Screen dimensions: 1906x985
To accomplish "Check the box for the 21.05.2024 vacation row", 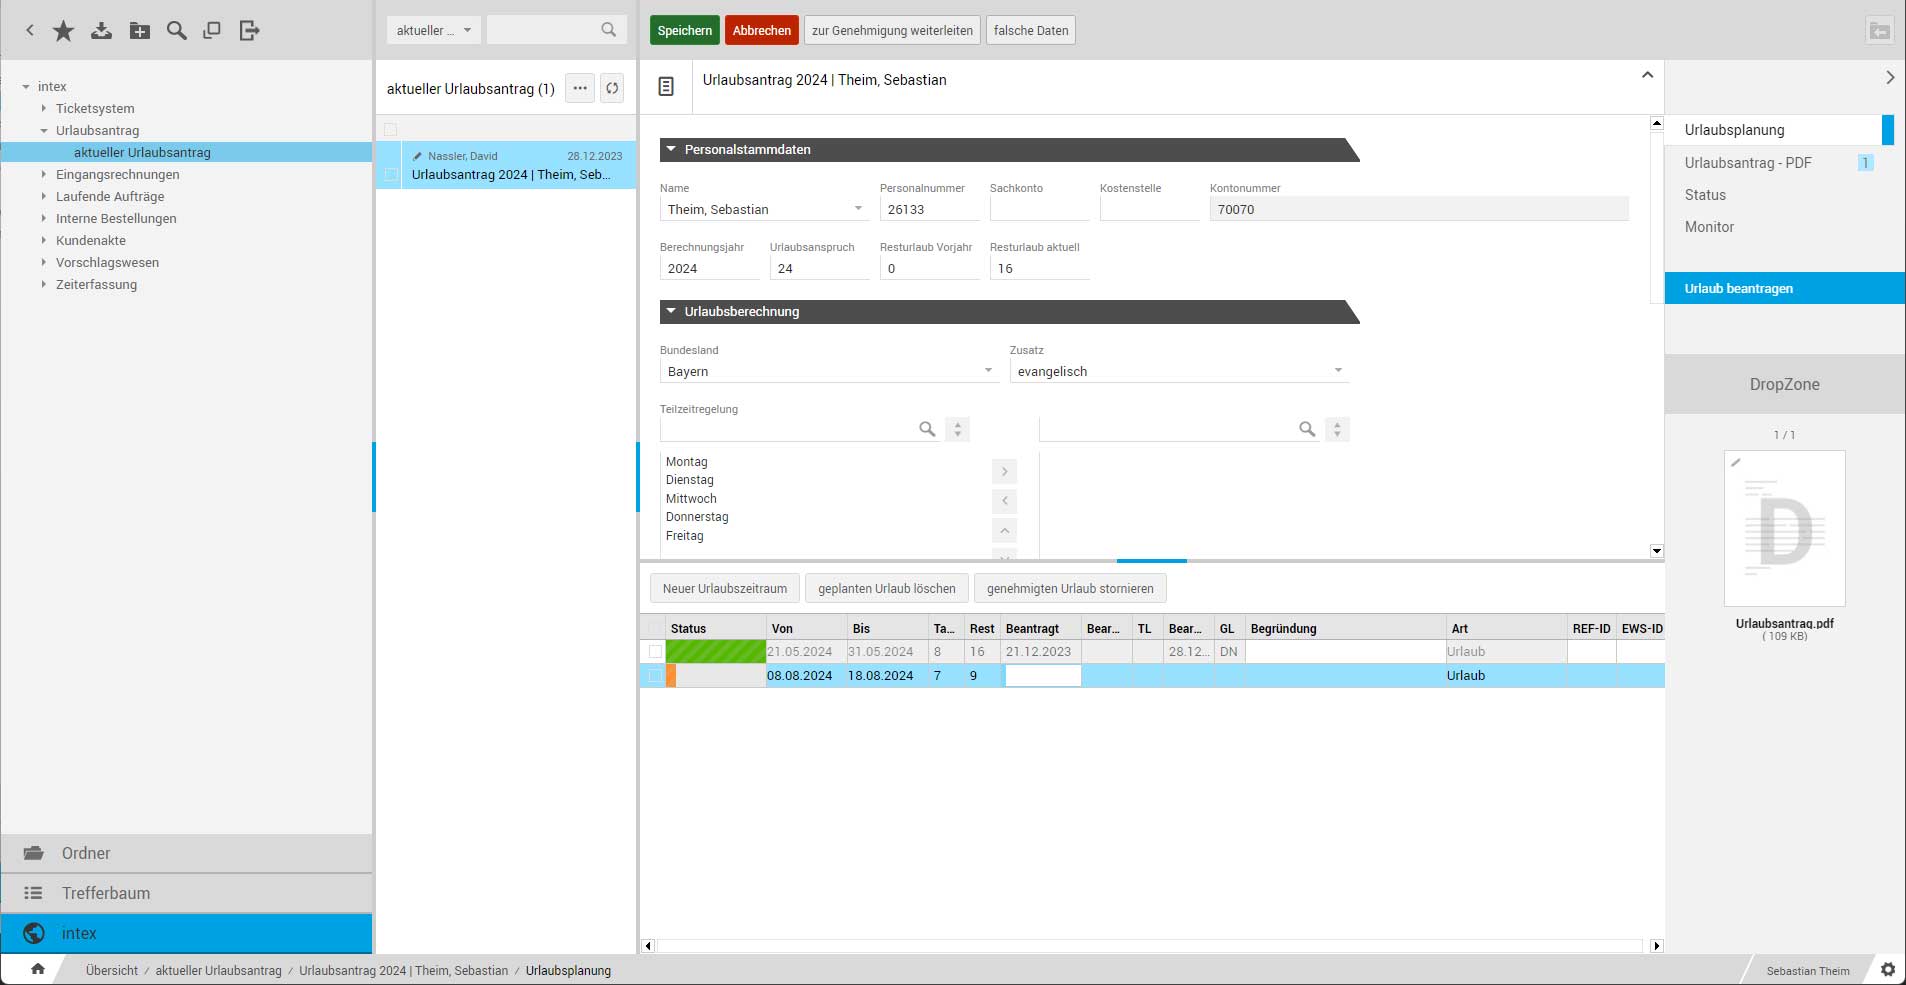I will (655, 652).
